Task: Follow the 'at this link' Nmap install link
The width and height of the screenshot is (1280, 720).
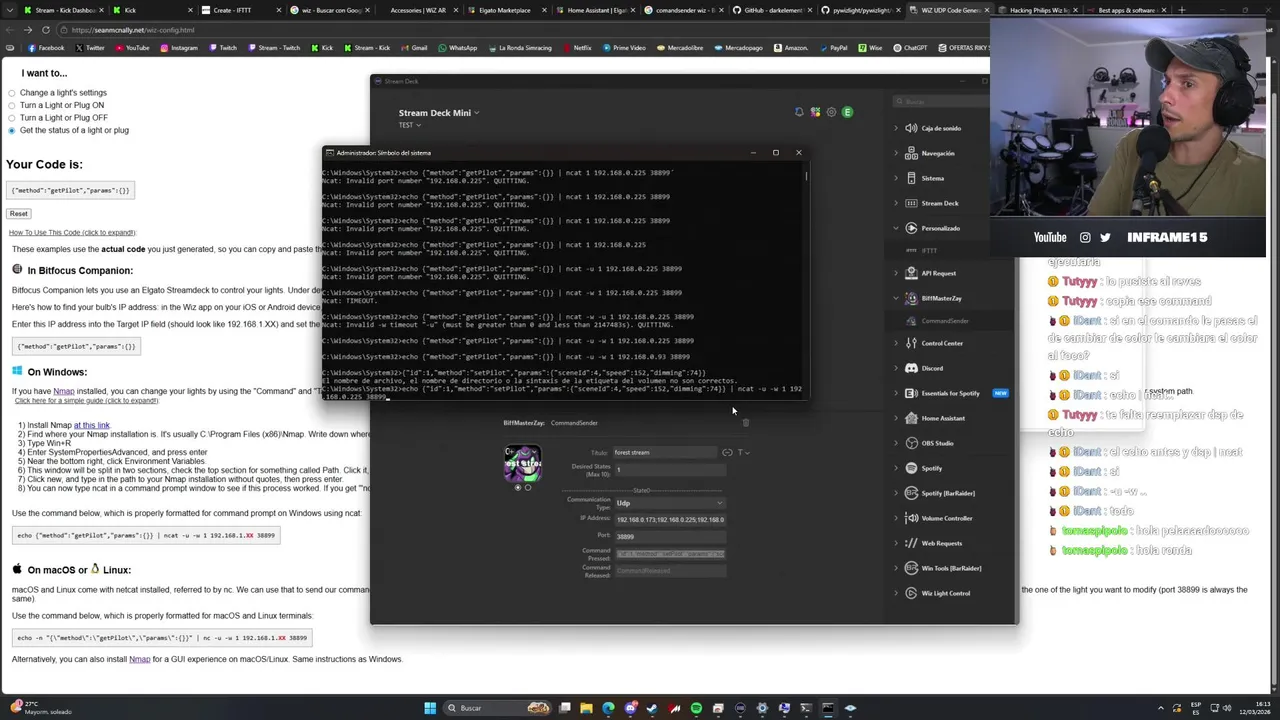Action: point(91,425)
